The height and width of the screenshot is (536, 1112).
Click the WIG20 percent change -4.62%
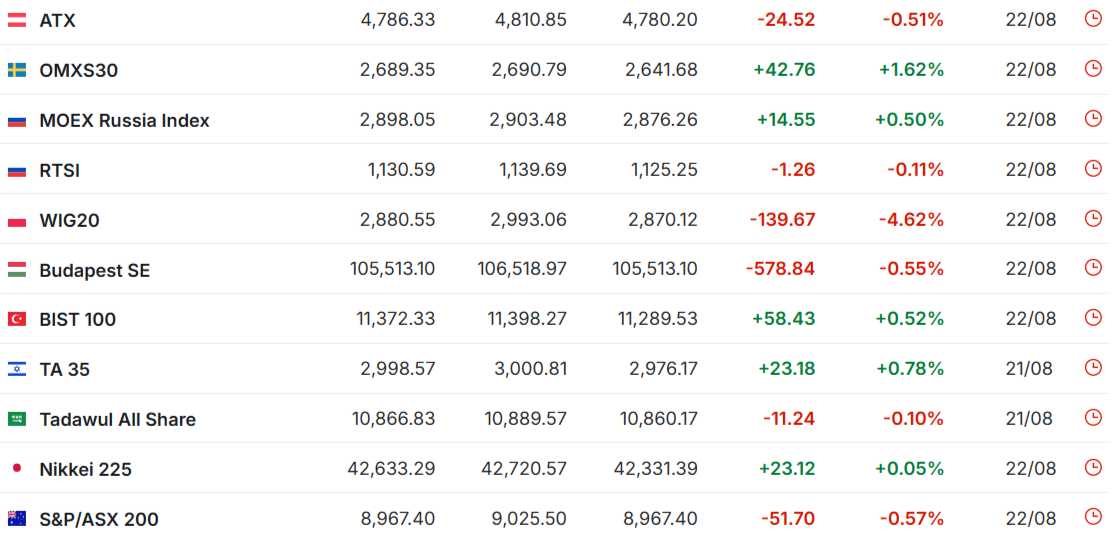coord(911,220)
